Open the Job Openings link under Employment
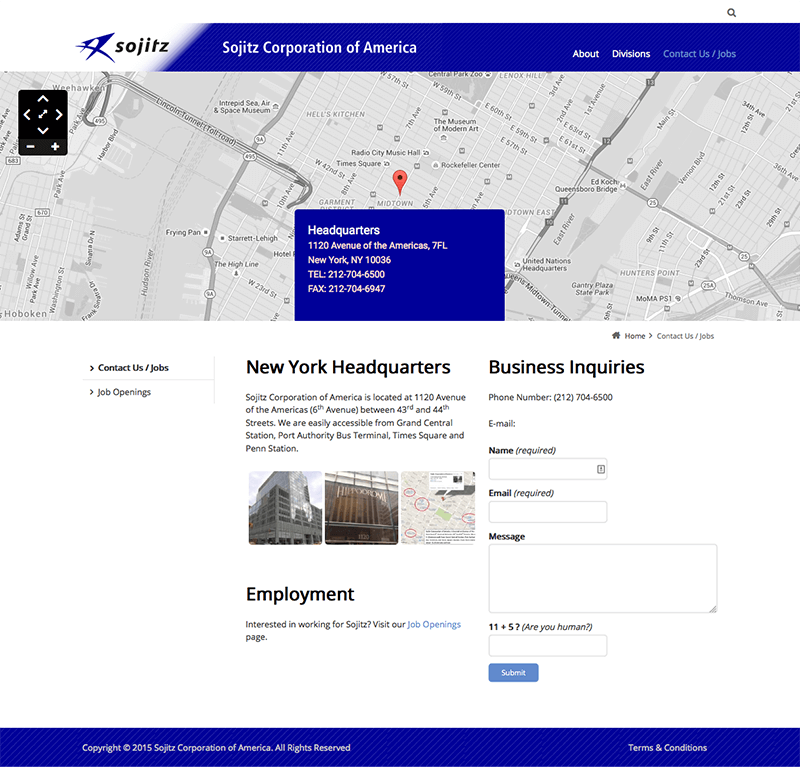 click(434, 623)
